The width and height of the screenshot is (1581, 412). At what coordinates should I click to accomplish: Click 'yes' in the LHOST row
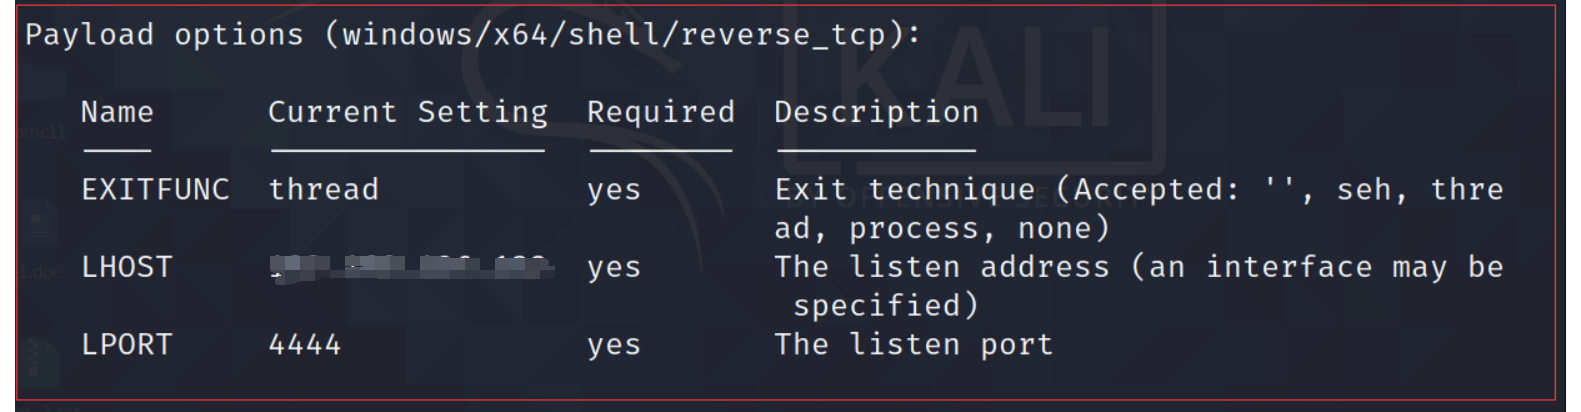point(614,268)
